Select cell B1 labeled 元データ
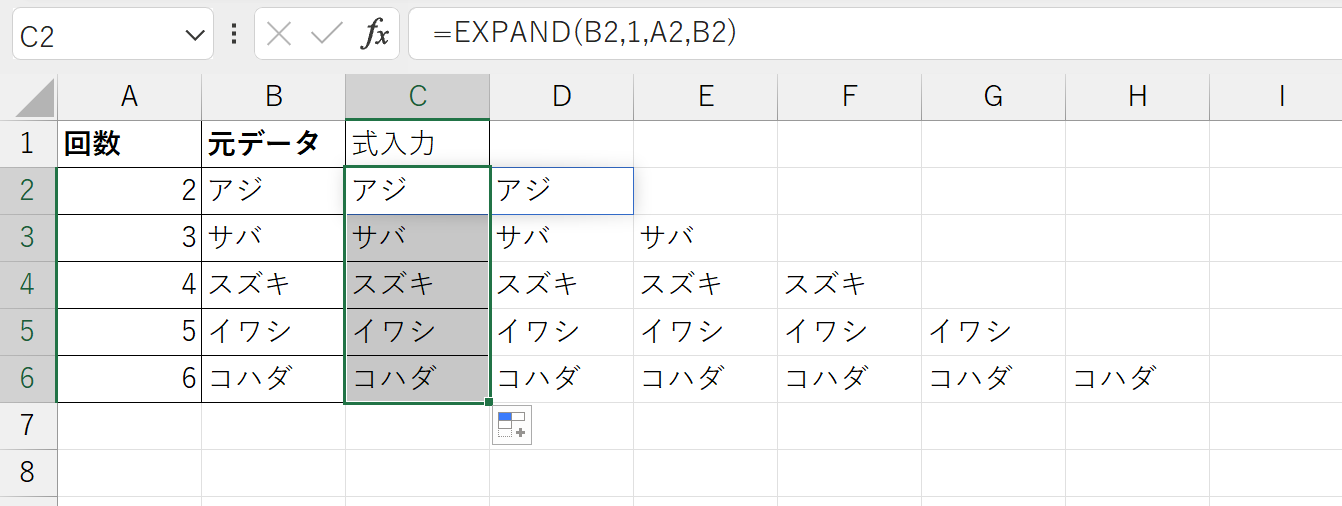The height and width of the screenshot is (506, 1342). pyautogui.click(x=273, y=143)
